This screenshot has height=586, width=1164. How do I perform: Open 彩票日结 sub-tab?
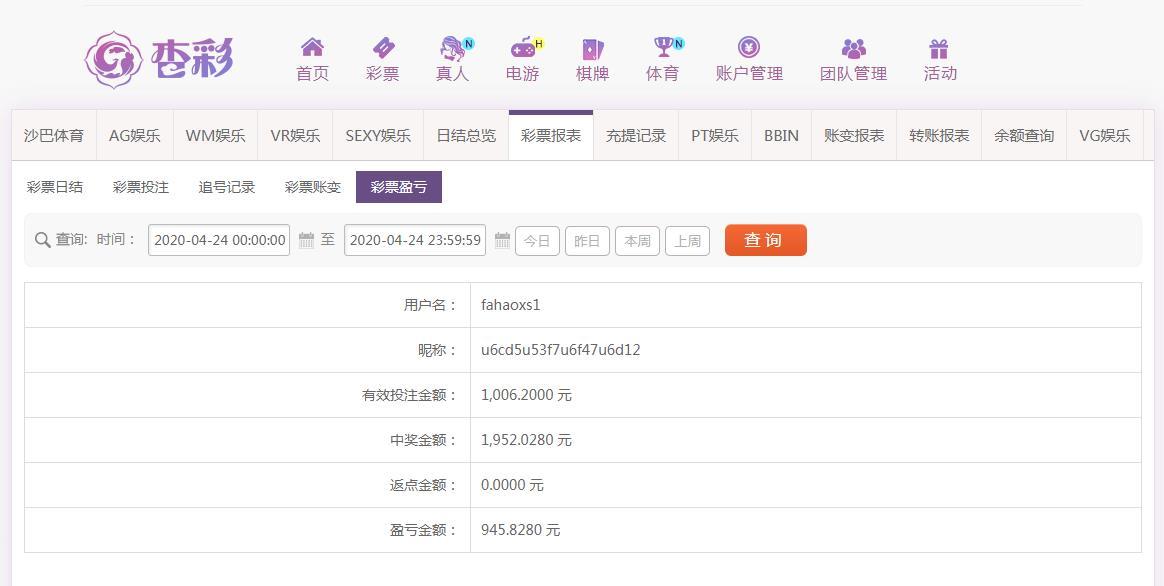[x=55, y=187]
